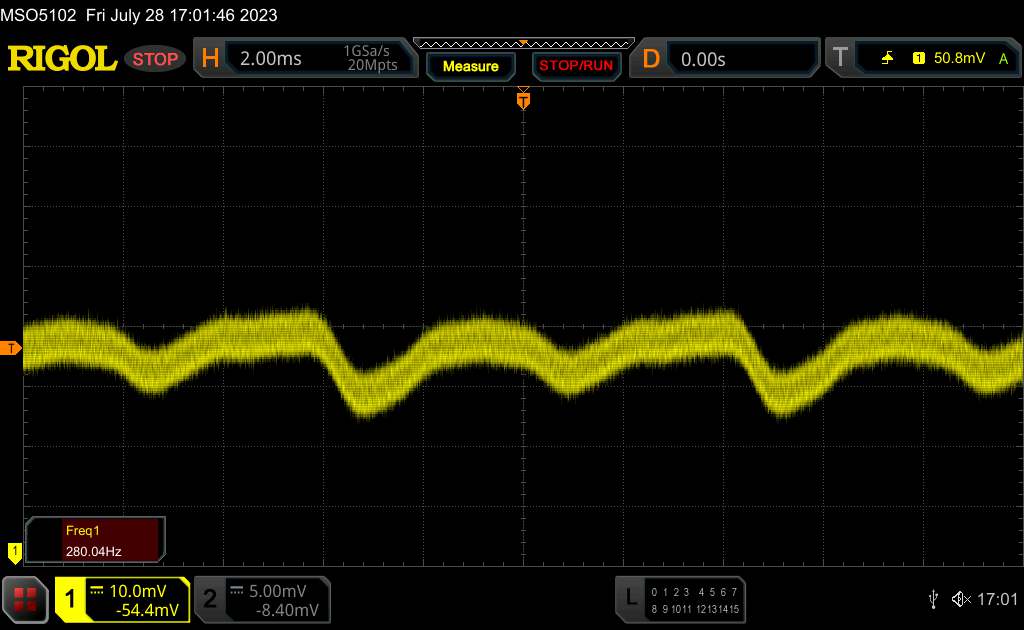Viewport: 1024px width, 630px height.
Task: Click the orange D delay icon
Action: pyautogui.click(x=651, y=59)
